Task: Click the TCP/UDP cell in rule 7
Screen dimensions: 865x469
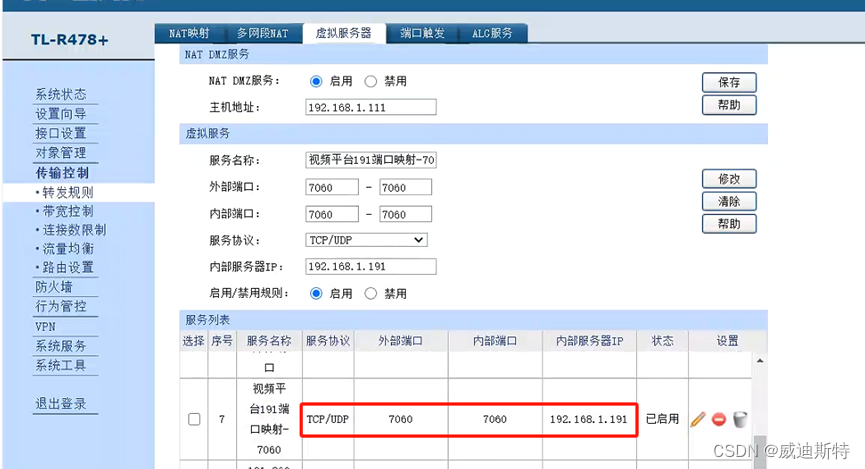Action: coord(328,419)
